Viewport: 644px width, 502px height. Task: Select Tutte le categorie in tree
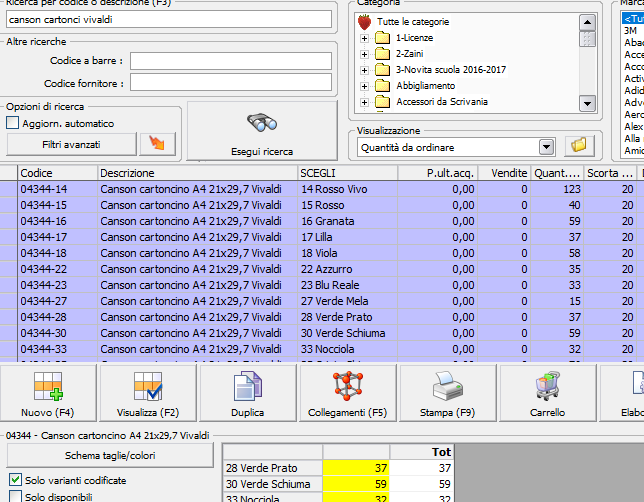coord(413,22)
